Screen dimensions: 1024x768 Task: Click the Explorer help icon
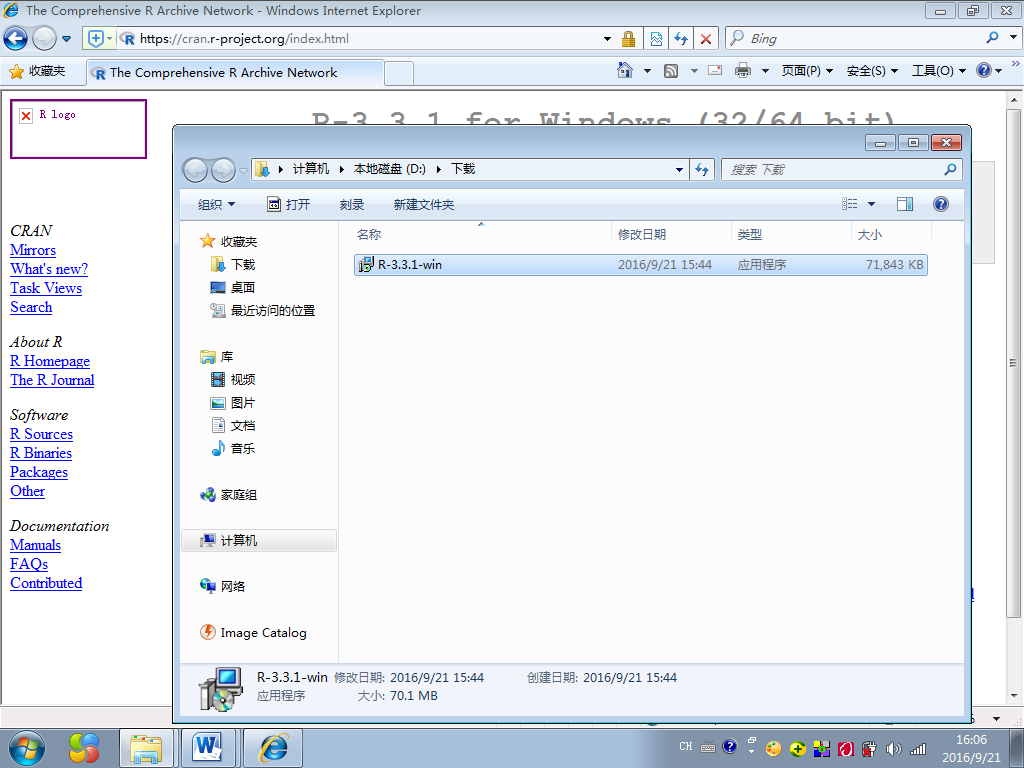click(x=940, y=204)
